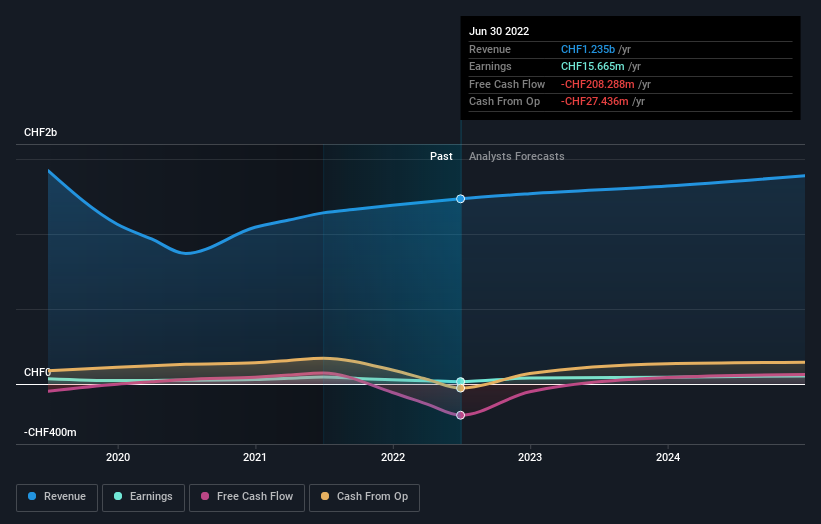Viewport: 821px width, 524px height.
Task: Click the 2022 x-axis label
Action: 393,457
